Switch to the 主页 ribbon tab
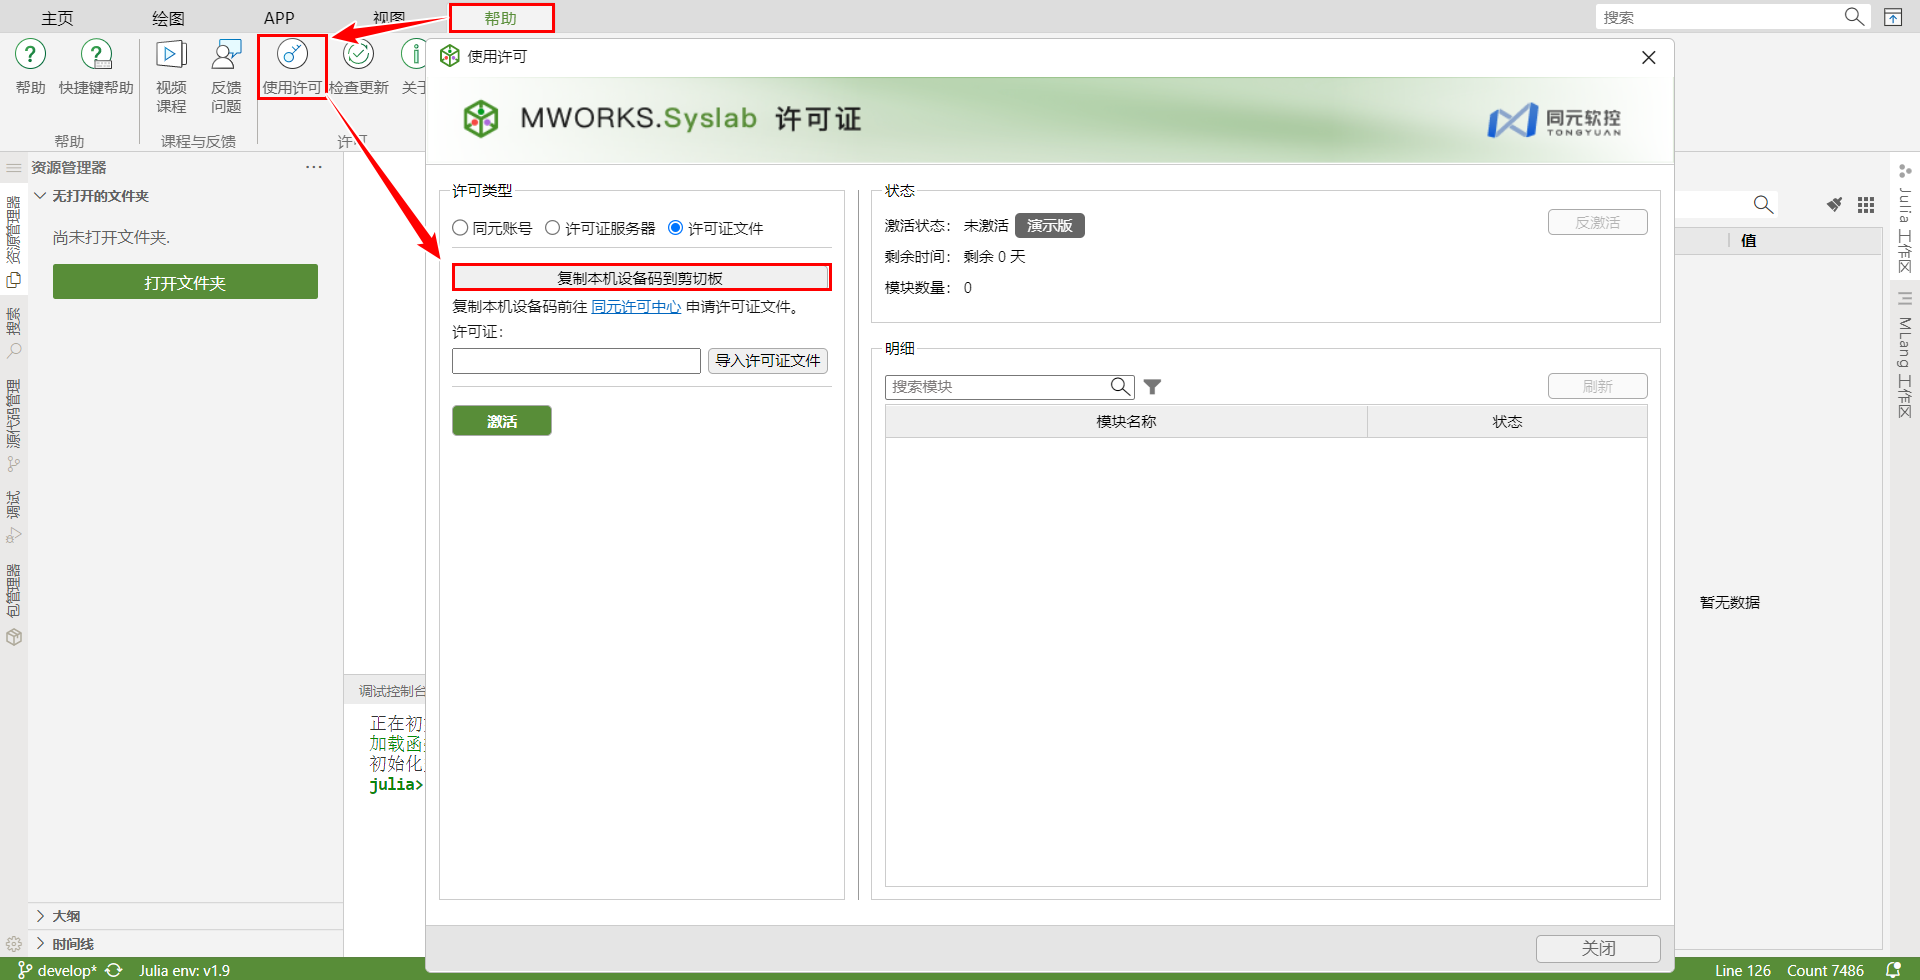This screenshot has width=1920, height=980. coord(57,18)
